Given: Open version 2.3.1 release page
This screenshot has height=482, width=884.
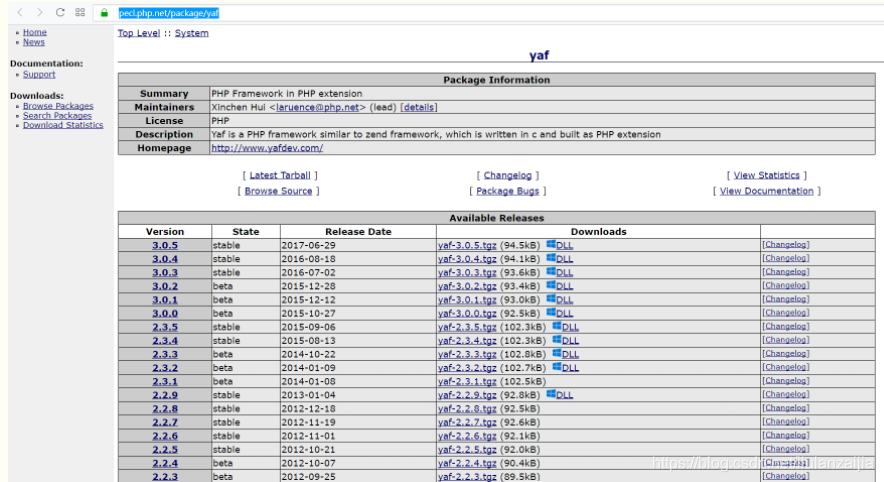Looking at the screenshot, I should (165, 382).
